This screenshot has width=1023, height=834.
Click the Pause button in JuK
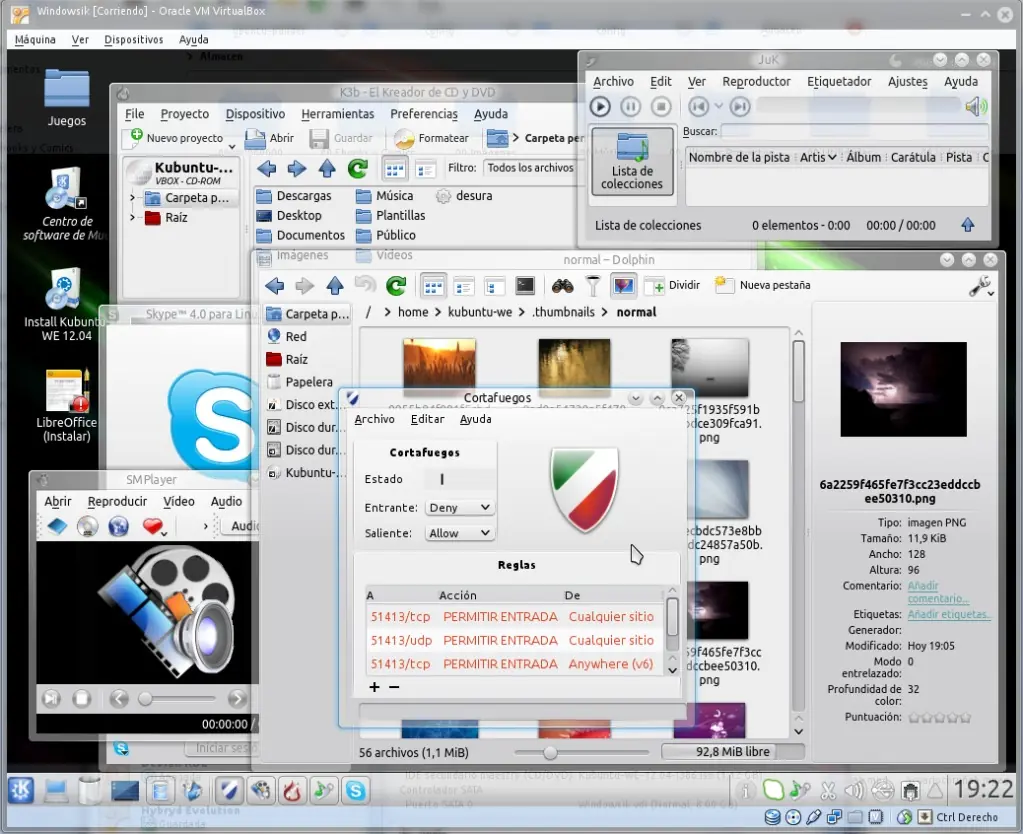(x=630, y=106)
